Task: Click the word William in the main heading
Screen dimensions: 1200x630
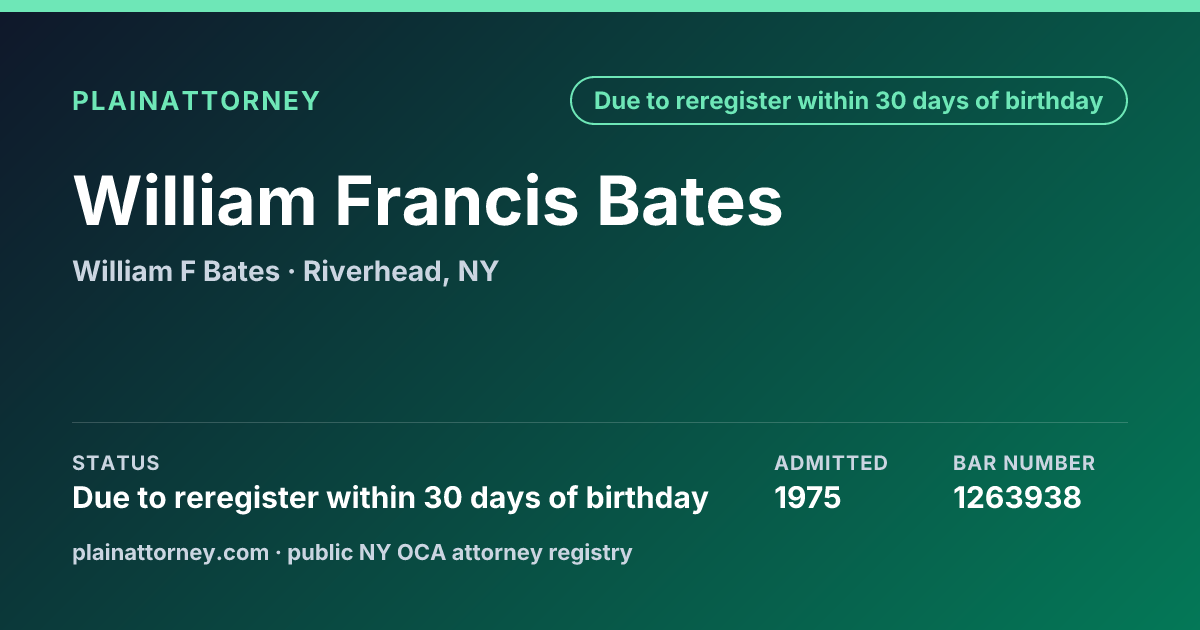Action: (x=194, y=201)
